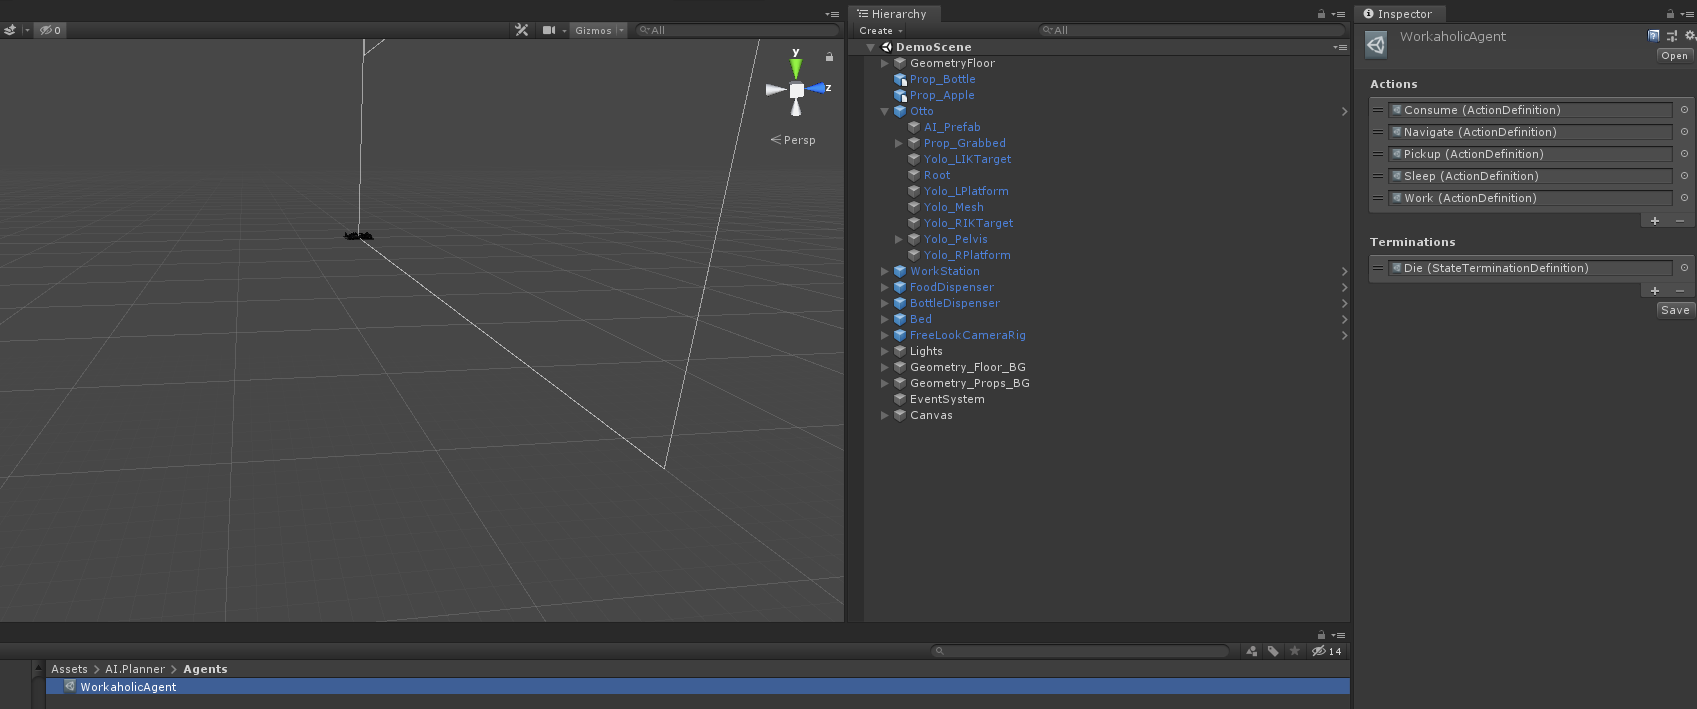Image resolution: width=1697 pixels, height=709 pixels.
Task: Open WorkStation prefab via right arrow
Action: (x=1344, y=271)
